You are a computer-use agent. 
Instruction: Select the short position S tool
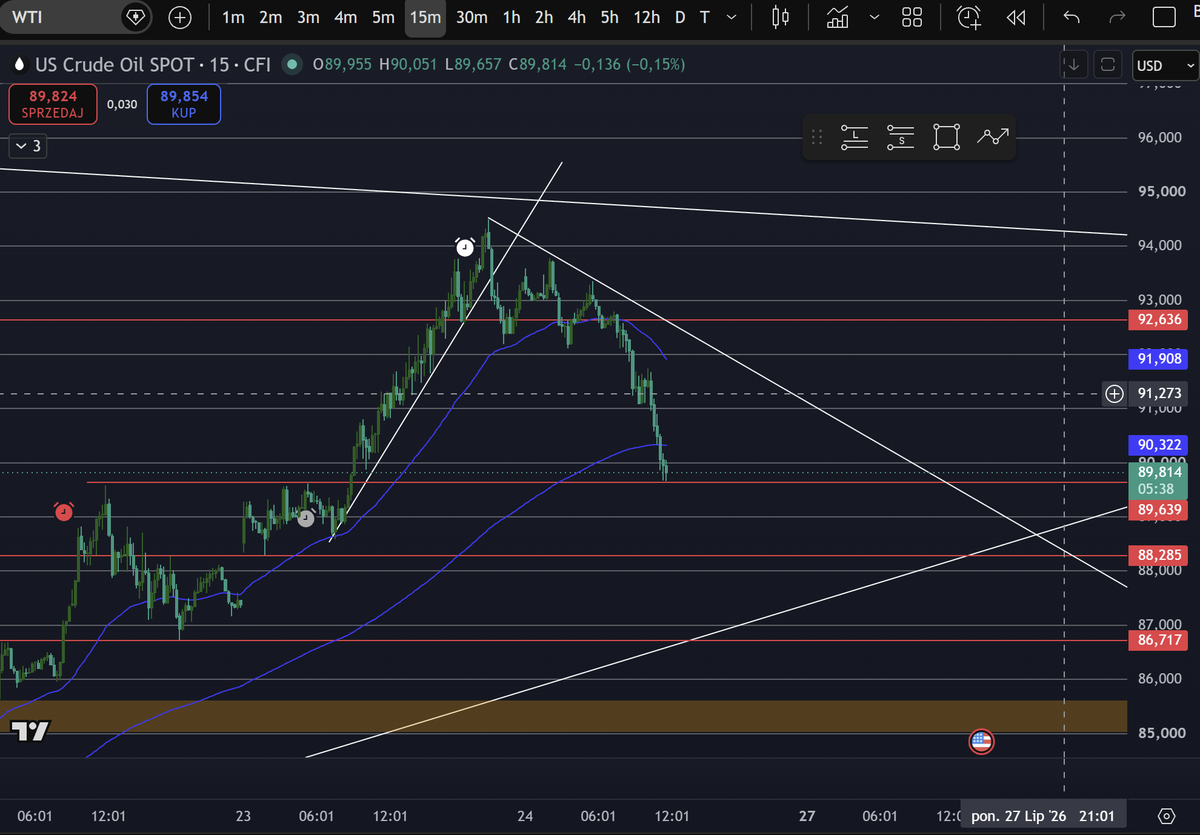tap(901, 138)
